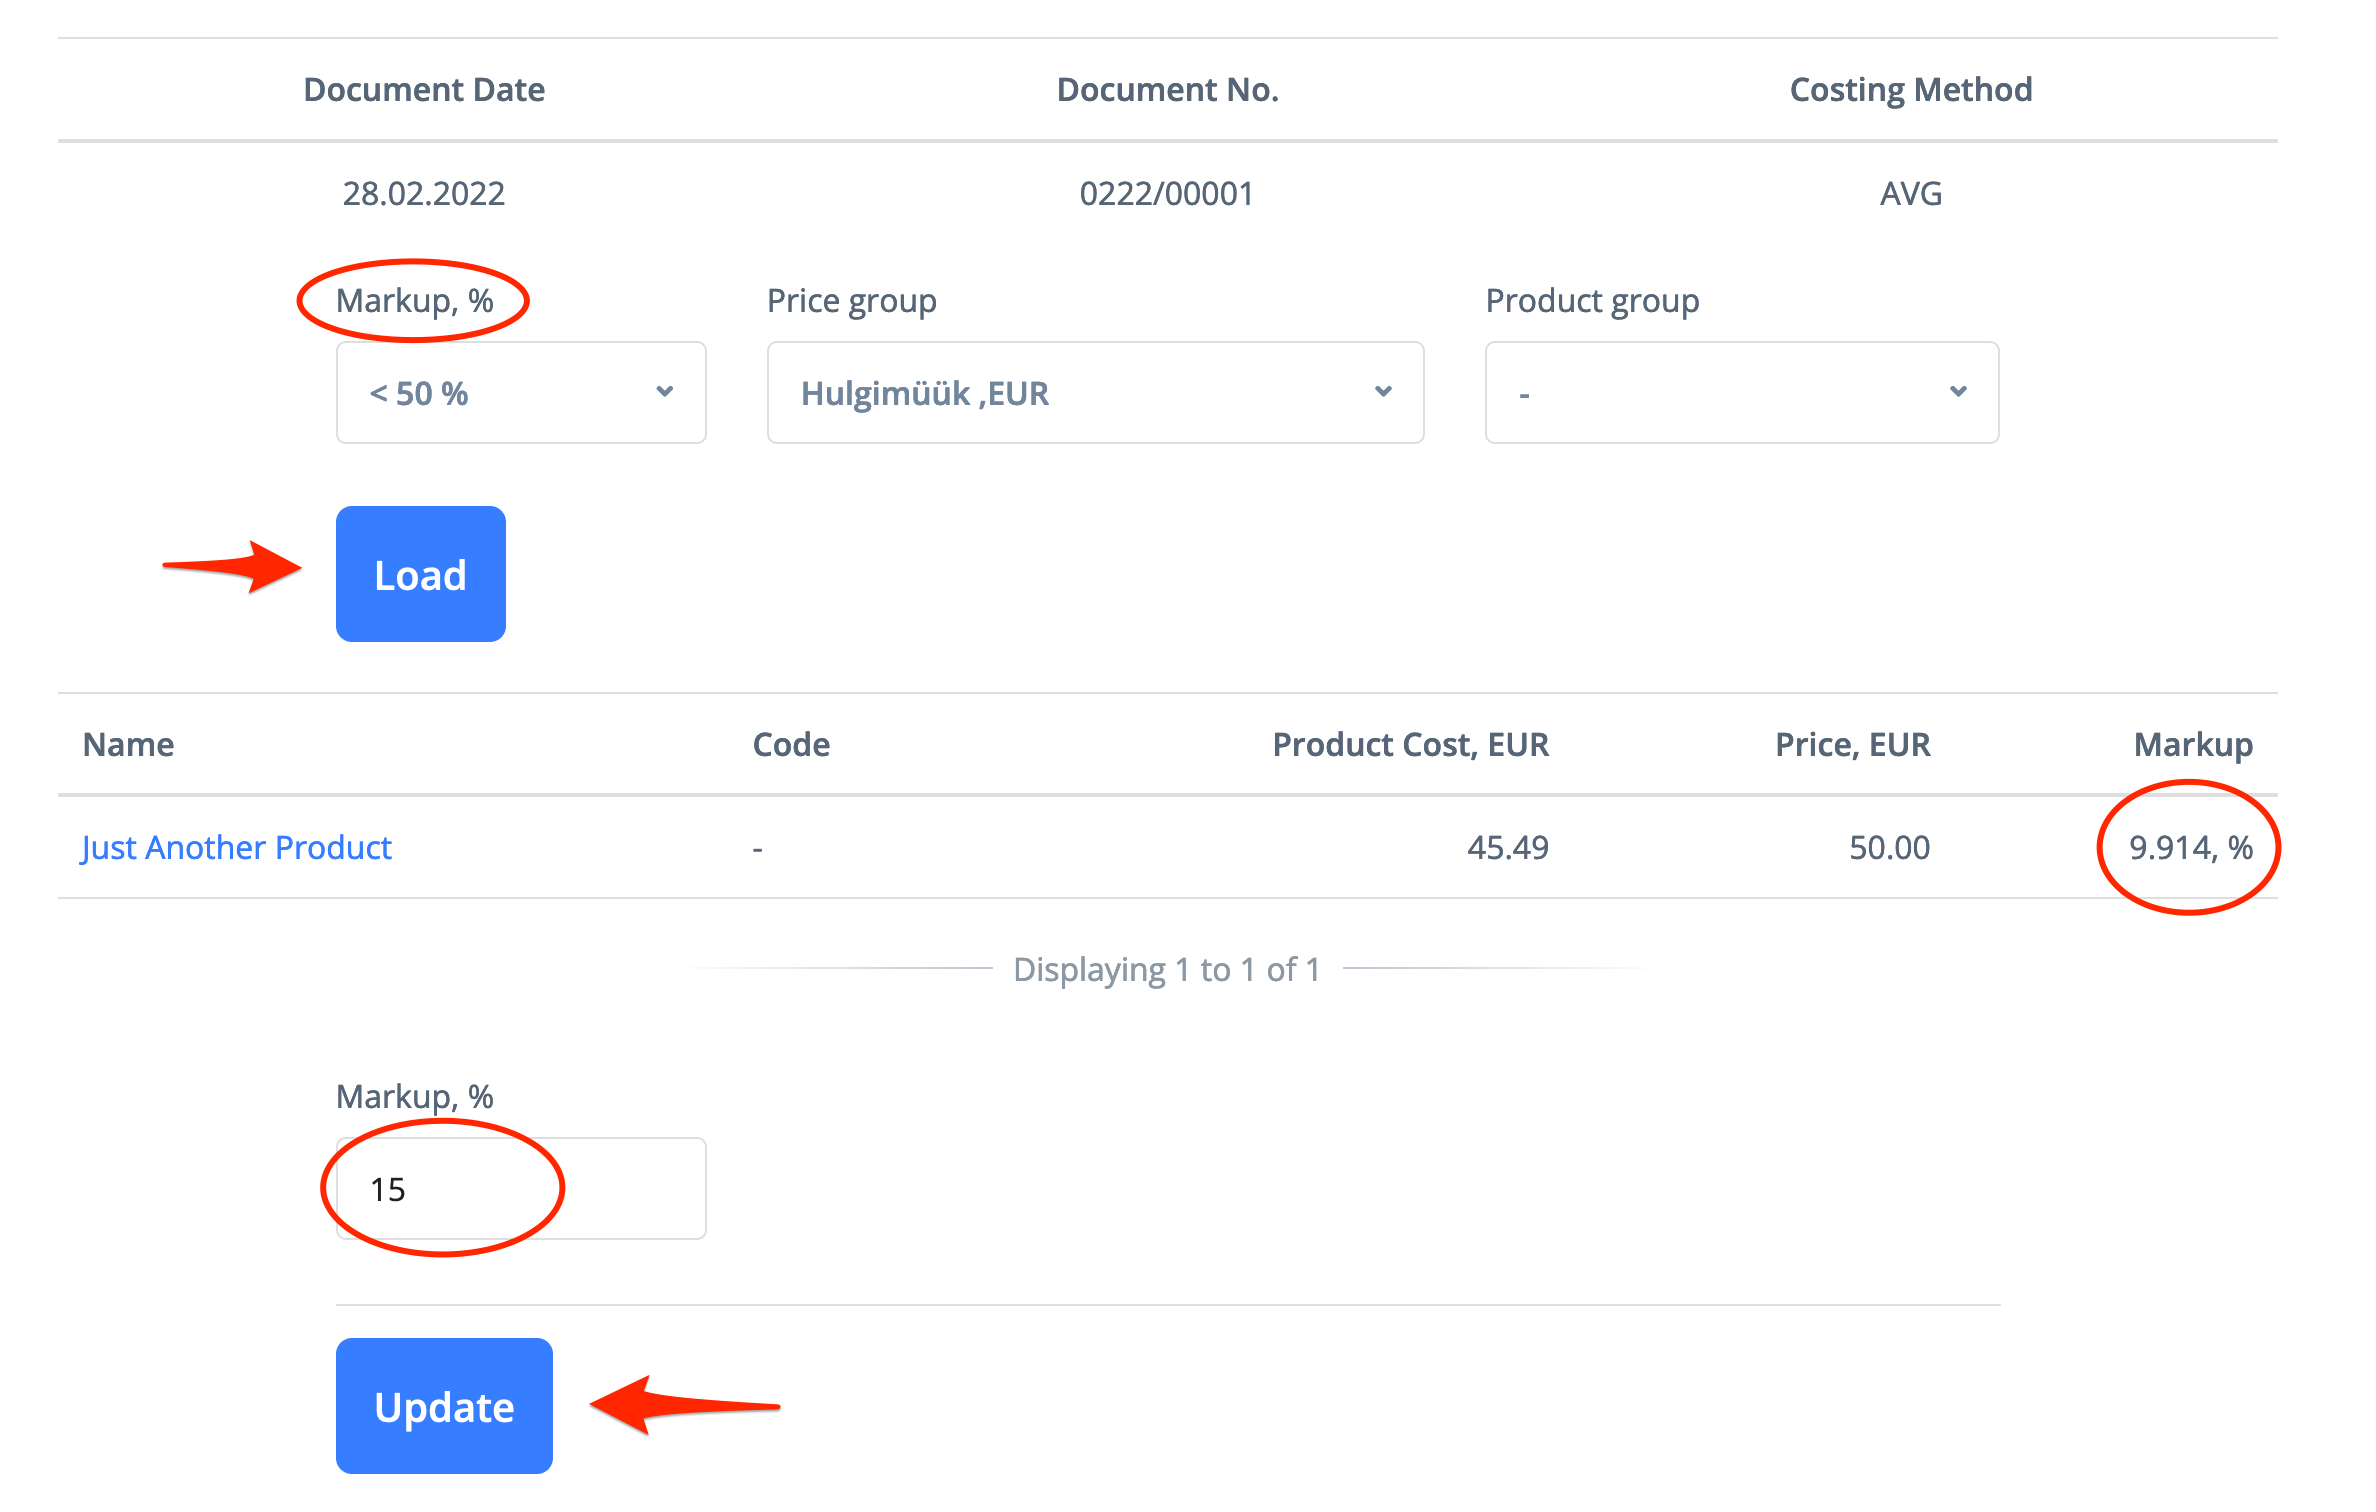Click the Document Date header
The image size is (2376, 1512).
(x=424, y=90)
